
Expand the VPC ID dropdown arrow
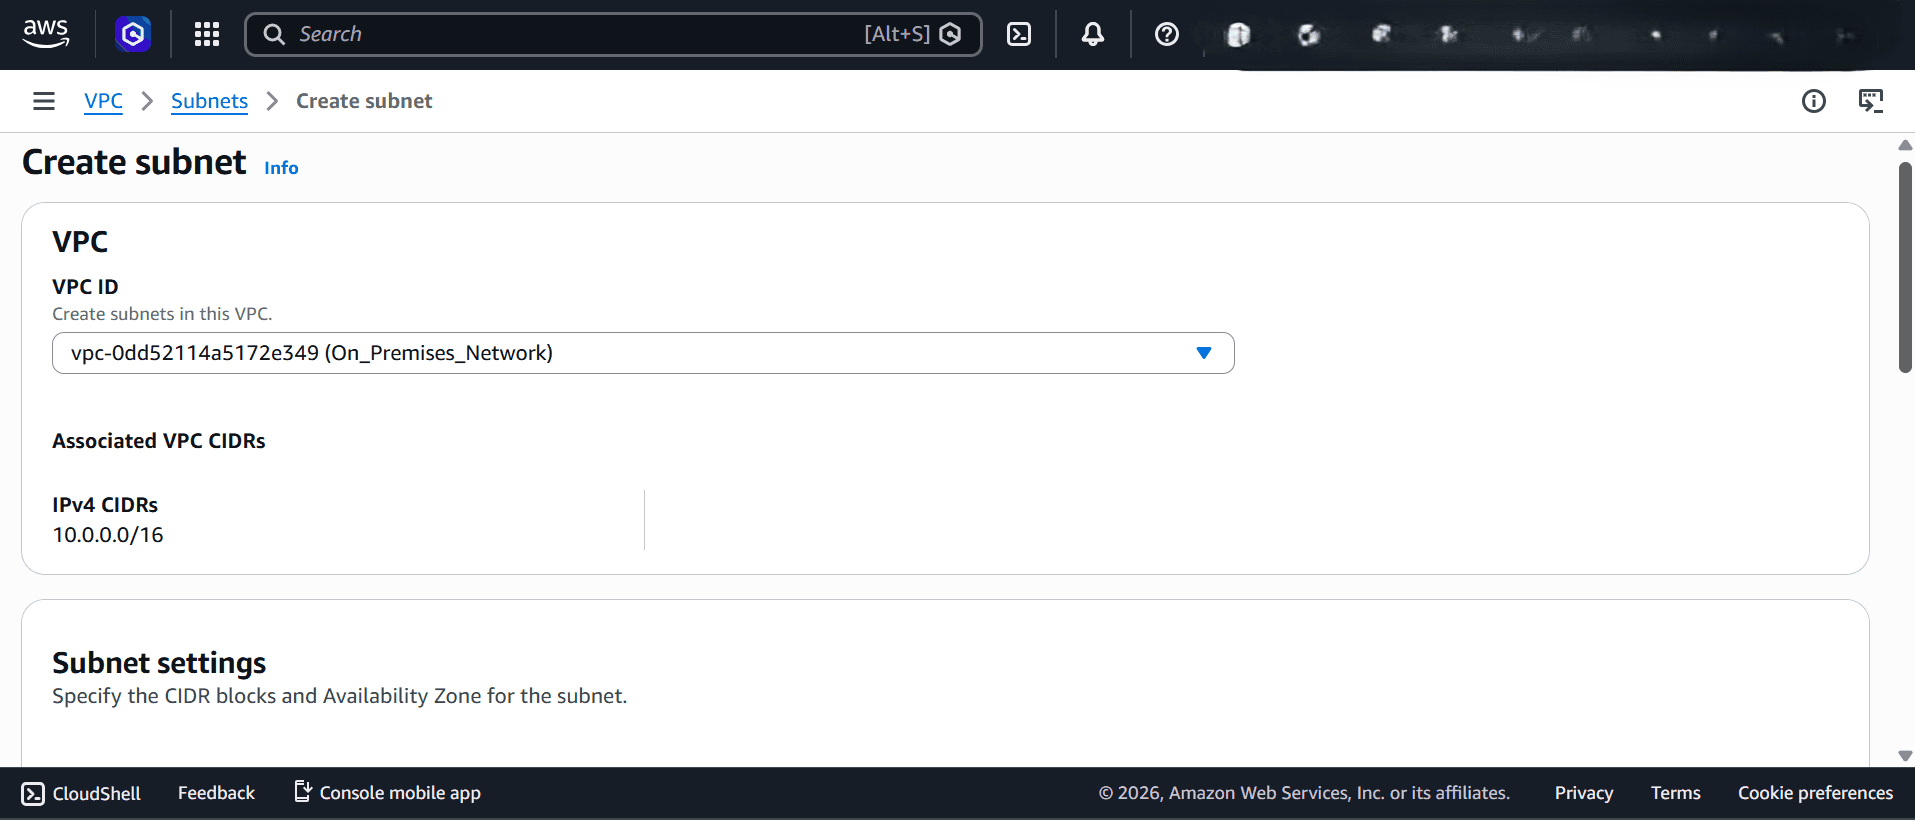coord(1204,353)
